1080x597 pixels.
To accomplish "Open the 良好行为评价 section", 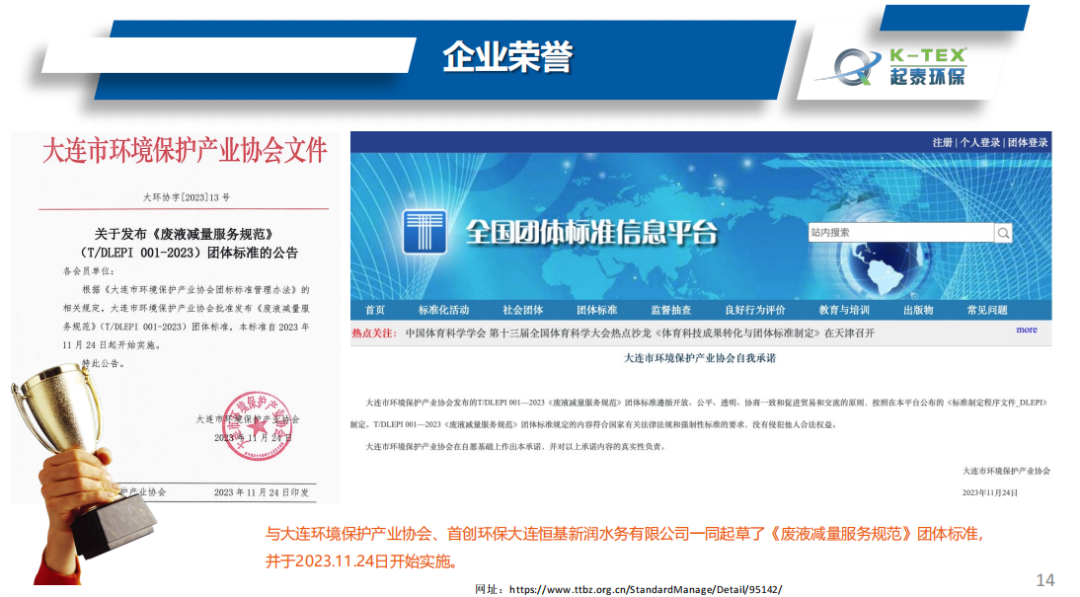I will pyautogui.click(x=758, y=309).
